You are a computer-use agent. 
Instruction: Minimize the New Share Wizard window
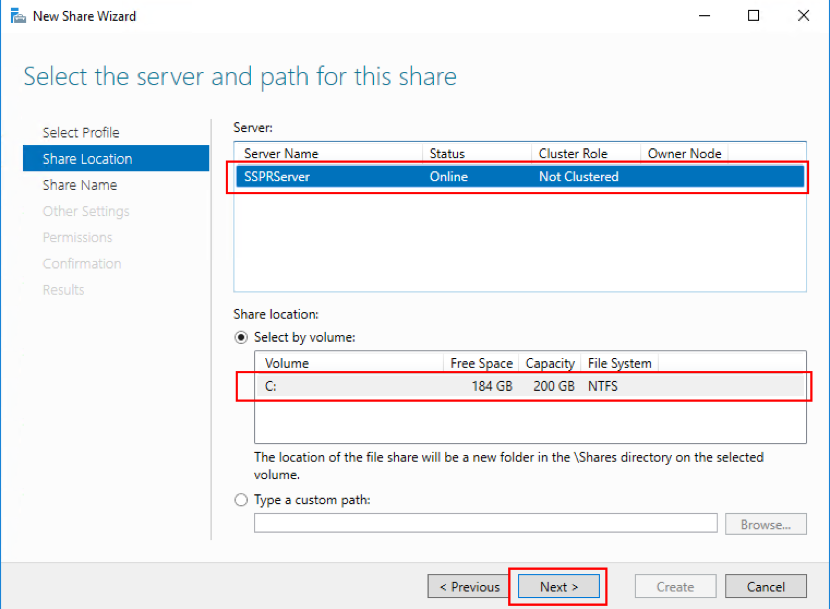coord(704,16)
